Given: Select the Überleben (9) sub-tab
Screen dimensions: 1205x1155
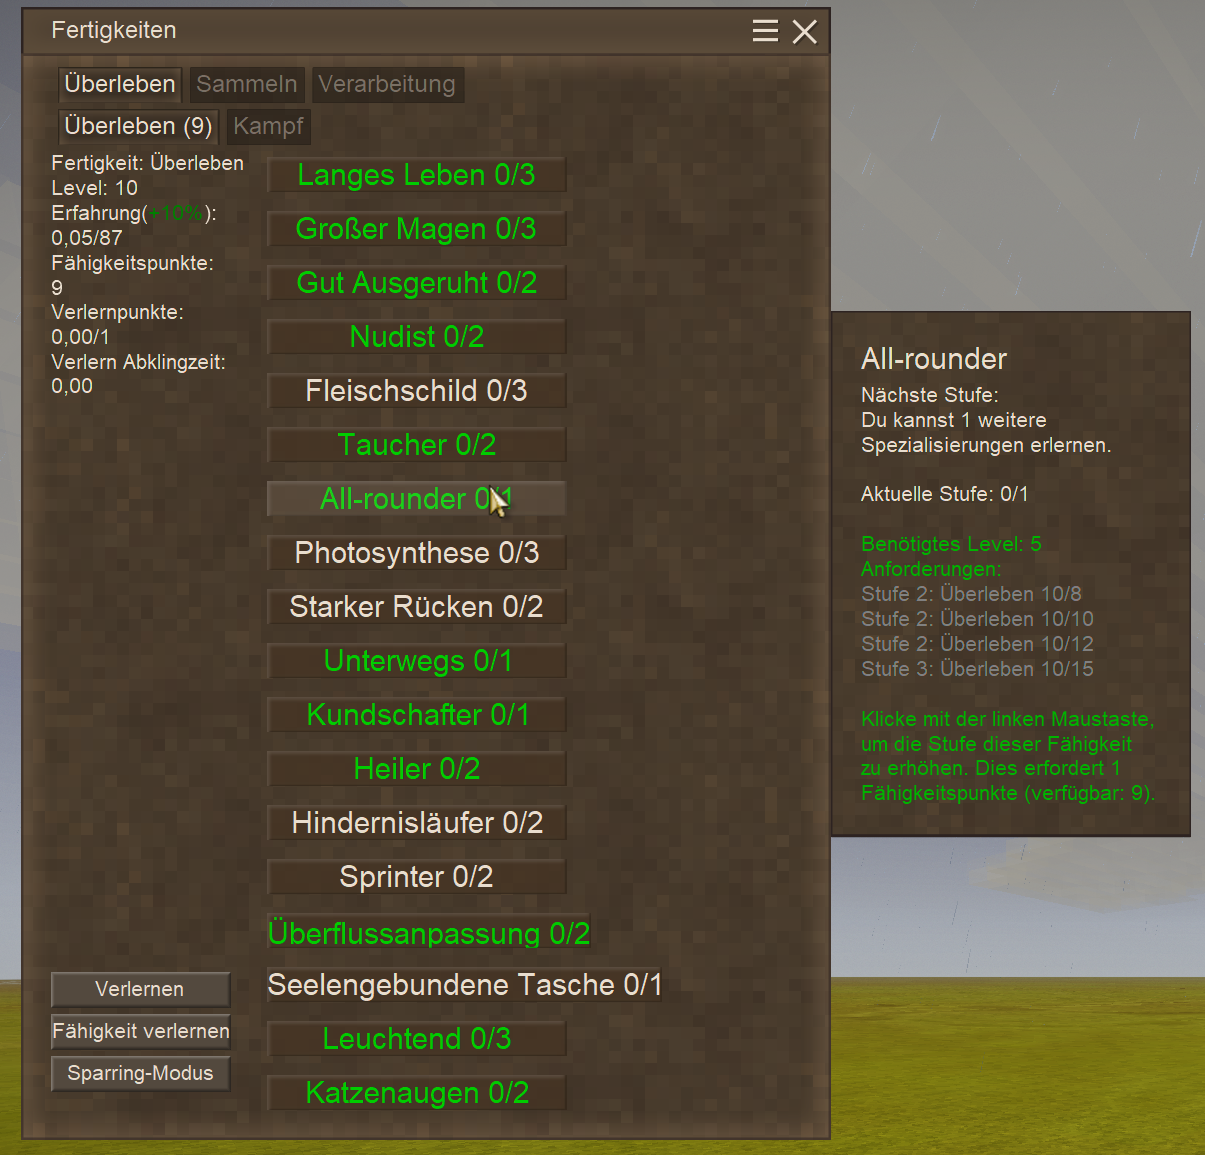Looking at the screenshot, I should point(138,126).
